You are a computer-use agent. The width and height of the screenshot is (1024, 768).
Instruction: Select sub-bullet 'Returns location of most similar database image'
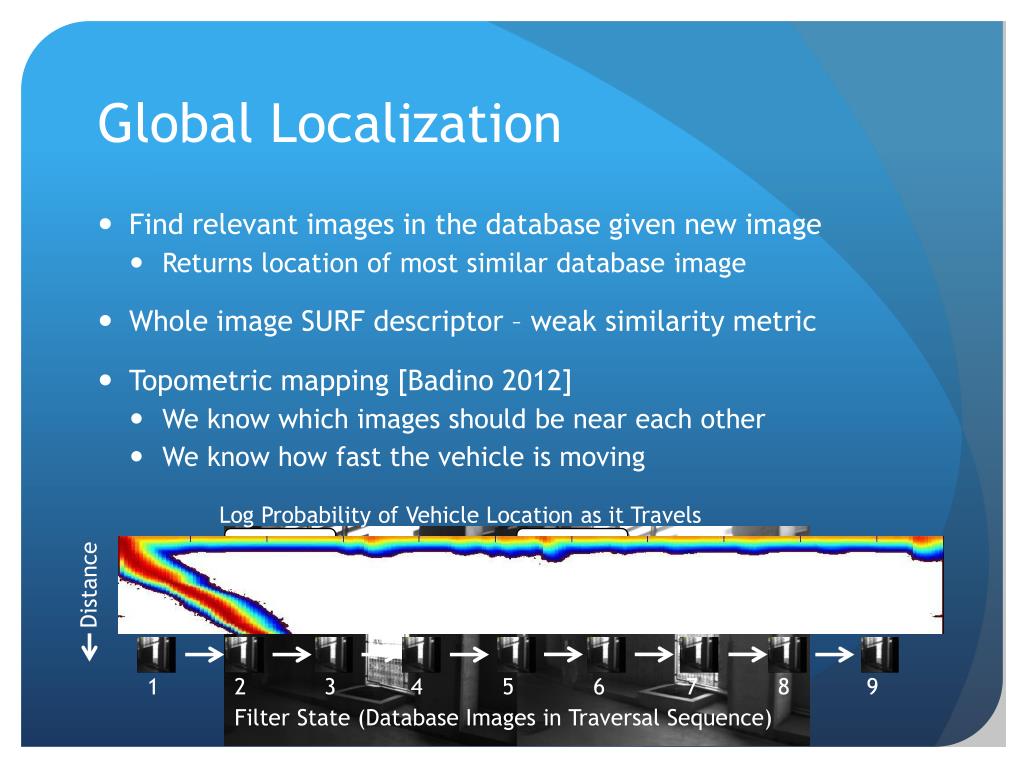[453, 263]
